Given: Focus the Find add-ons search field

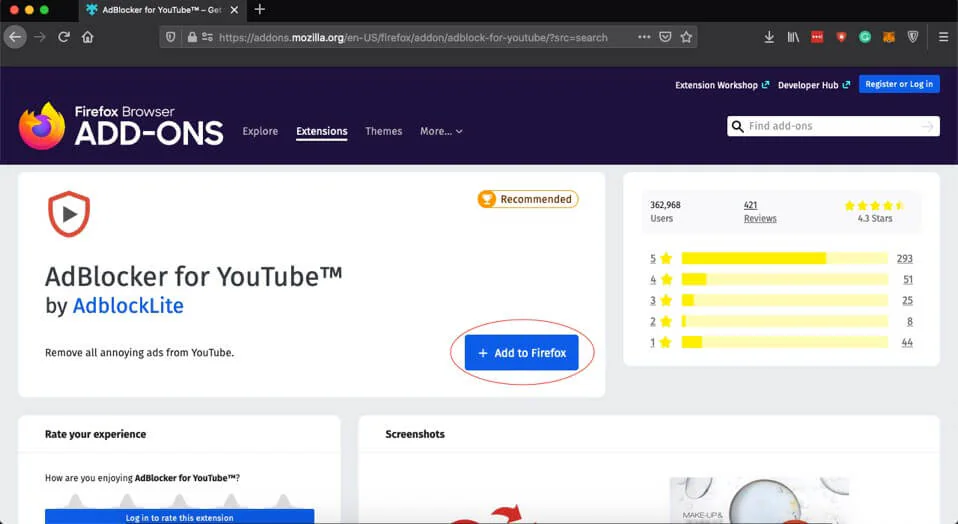Looking at the screenshot, I should coord(833,126).
